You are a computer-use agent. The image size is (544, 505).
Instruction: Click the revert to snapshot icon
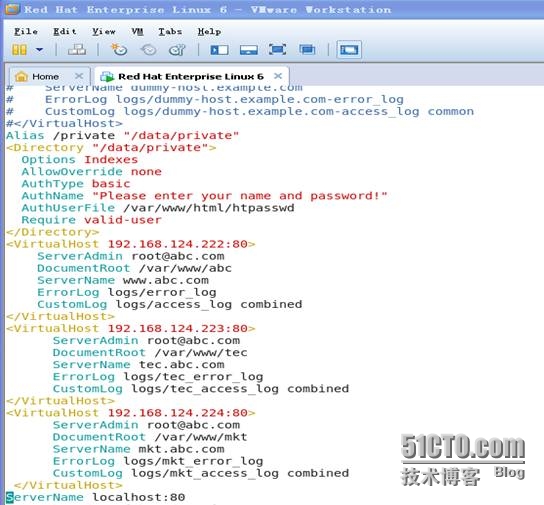[148, 50]
